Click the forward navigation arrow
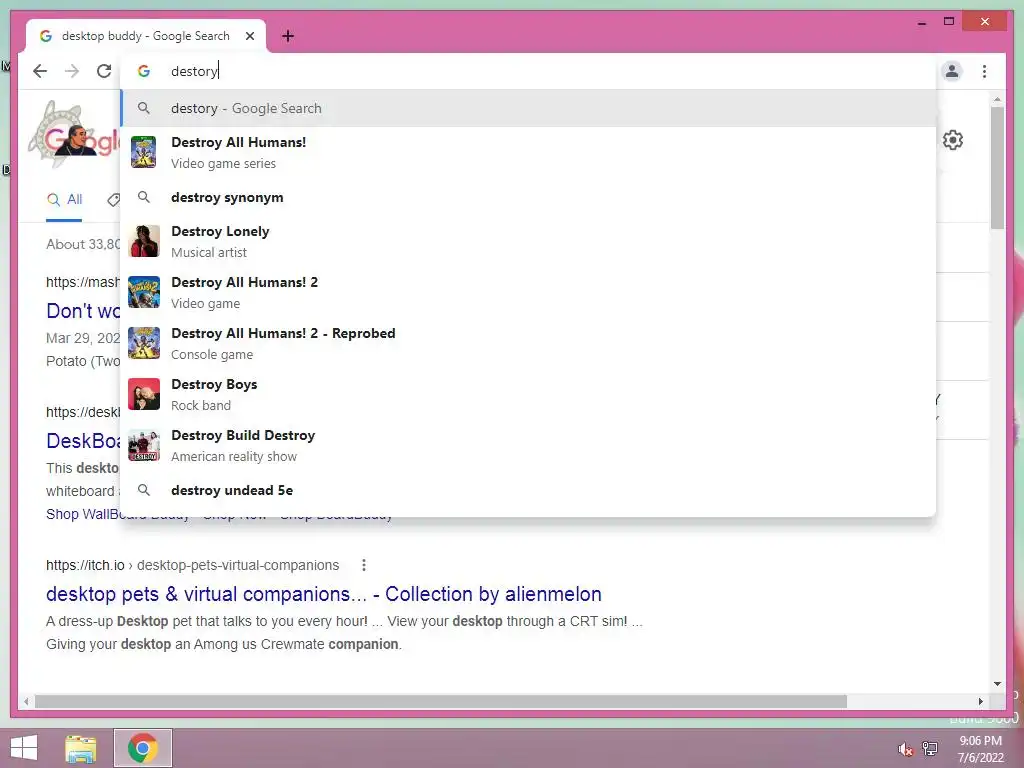The width and height of the screenshot is (1024, 768). 72,71
